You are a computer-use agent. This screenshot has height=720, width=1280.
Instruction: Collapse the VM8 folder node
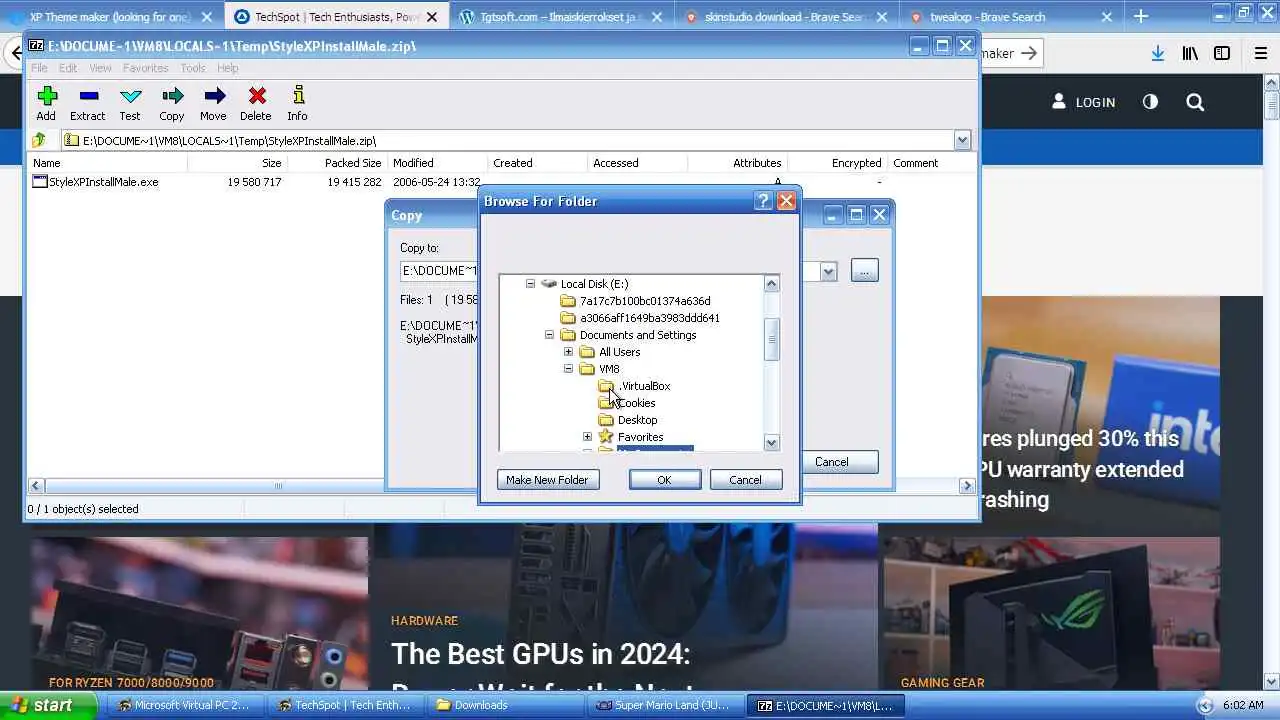coord(568,369)
